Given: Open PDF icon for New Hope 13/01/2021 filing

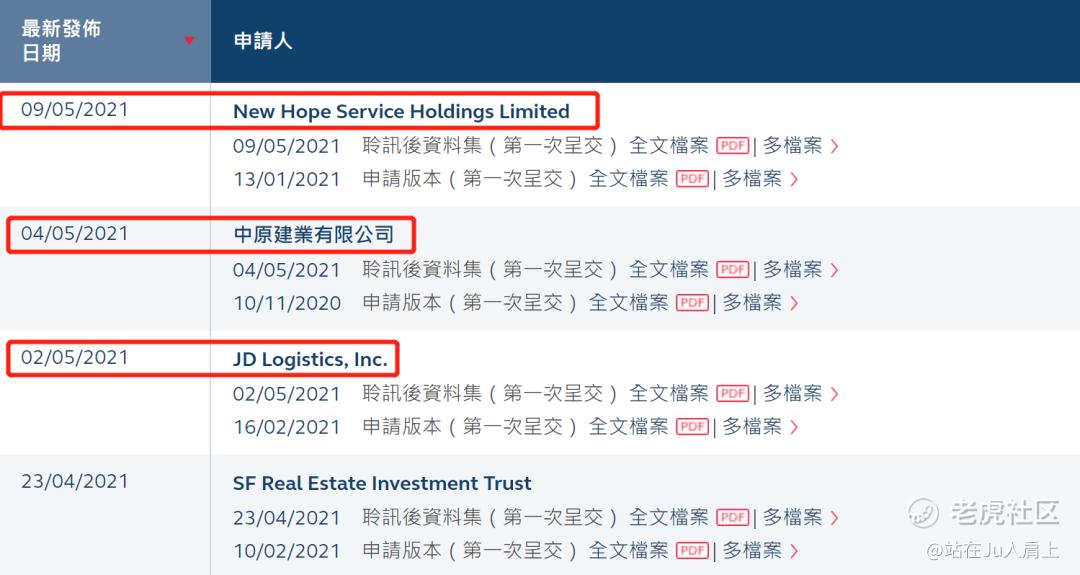Looking at the screenshot, I should click(692, 179).
